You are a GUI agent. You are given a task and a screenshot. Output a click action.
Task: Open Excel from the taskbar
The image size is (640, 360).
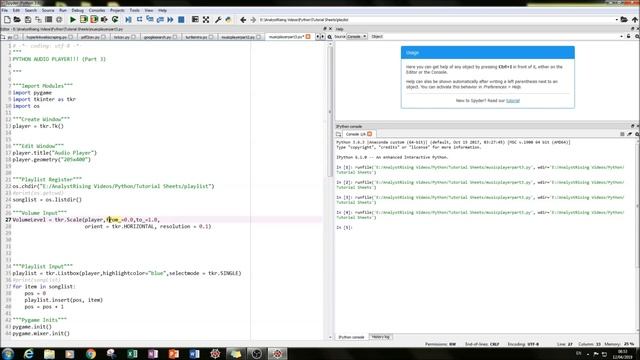coord(132,353)
